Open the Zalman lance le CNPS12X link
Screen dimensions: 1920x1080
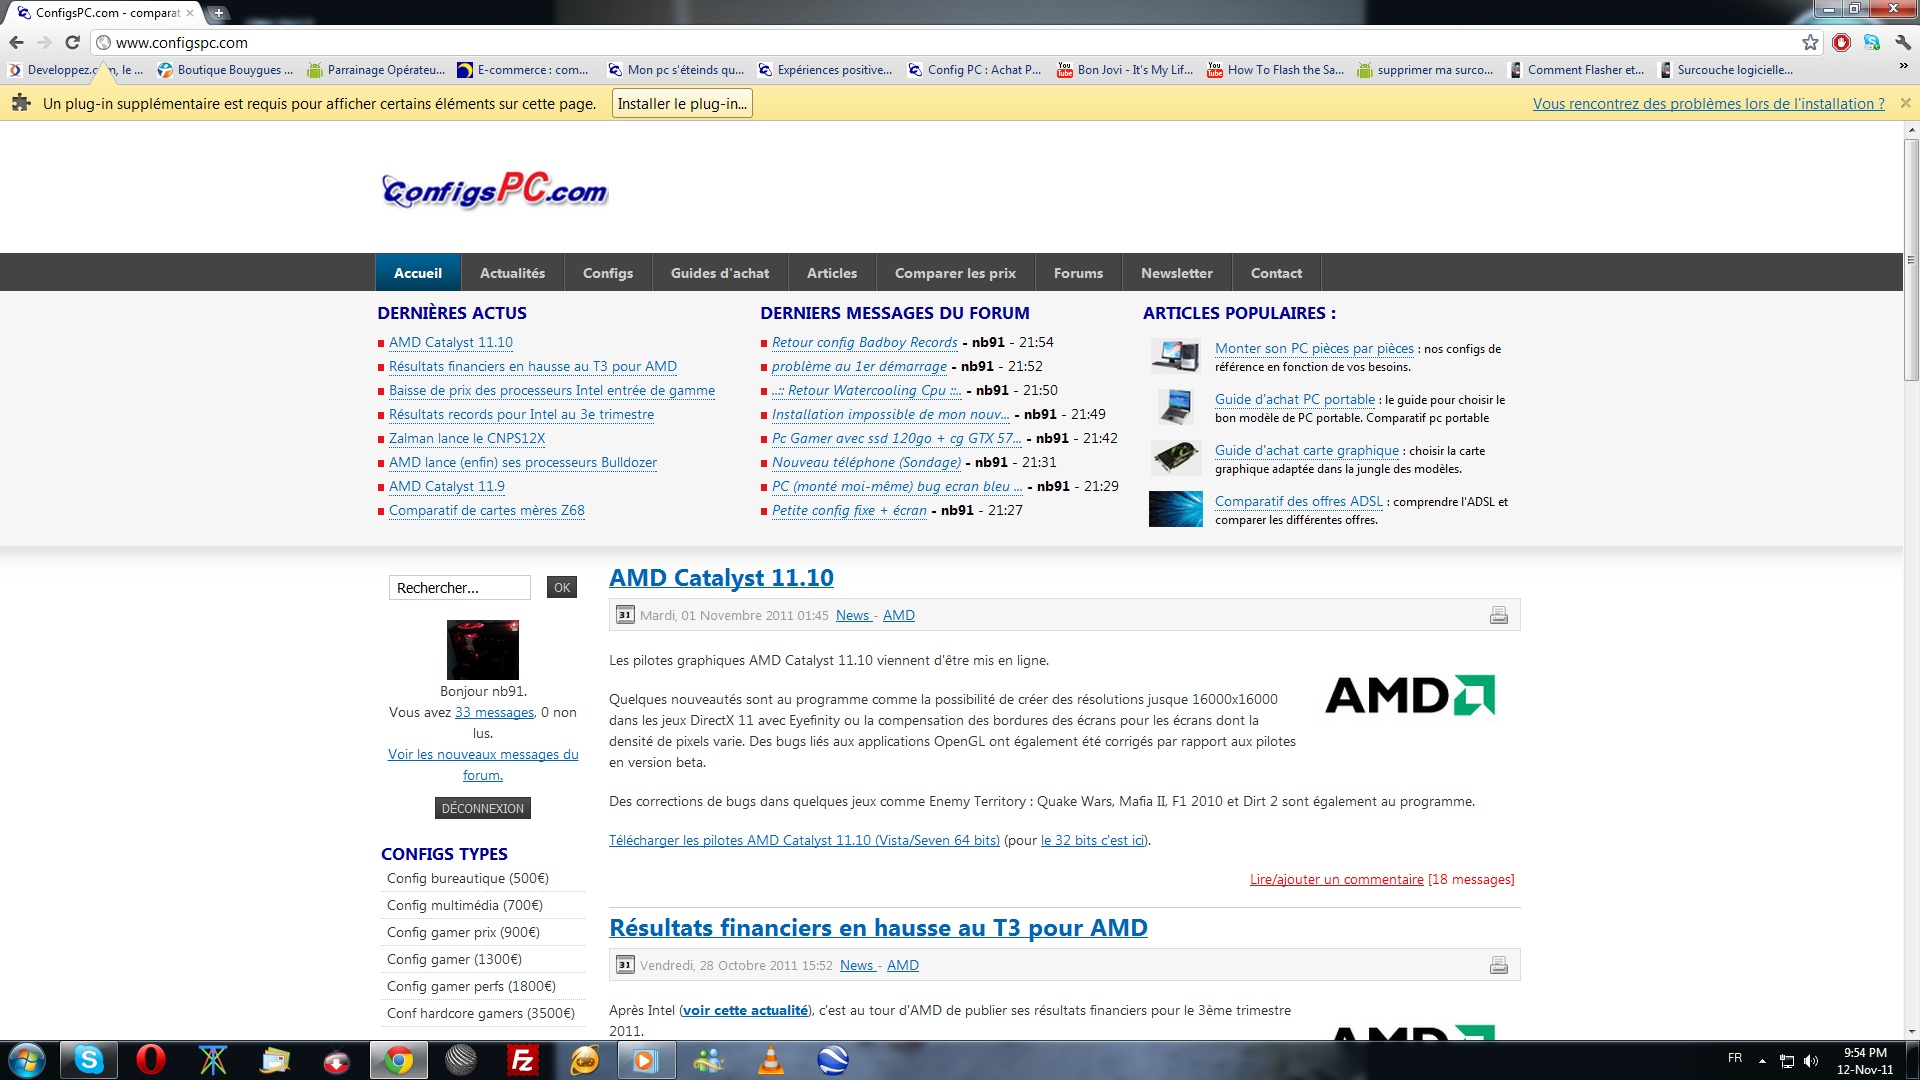pos(466,438)
